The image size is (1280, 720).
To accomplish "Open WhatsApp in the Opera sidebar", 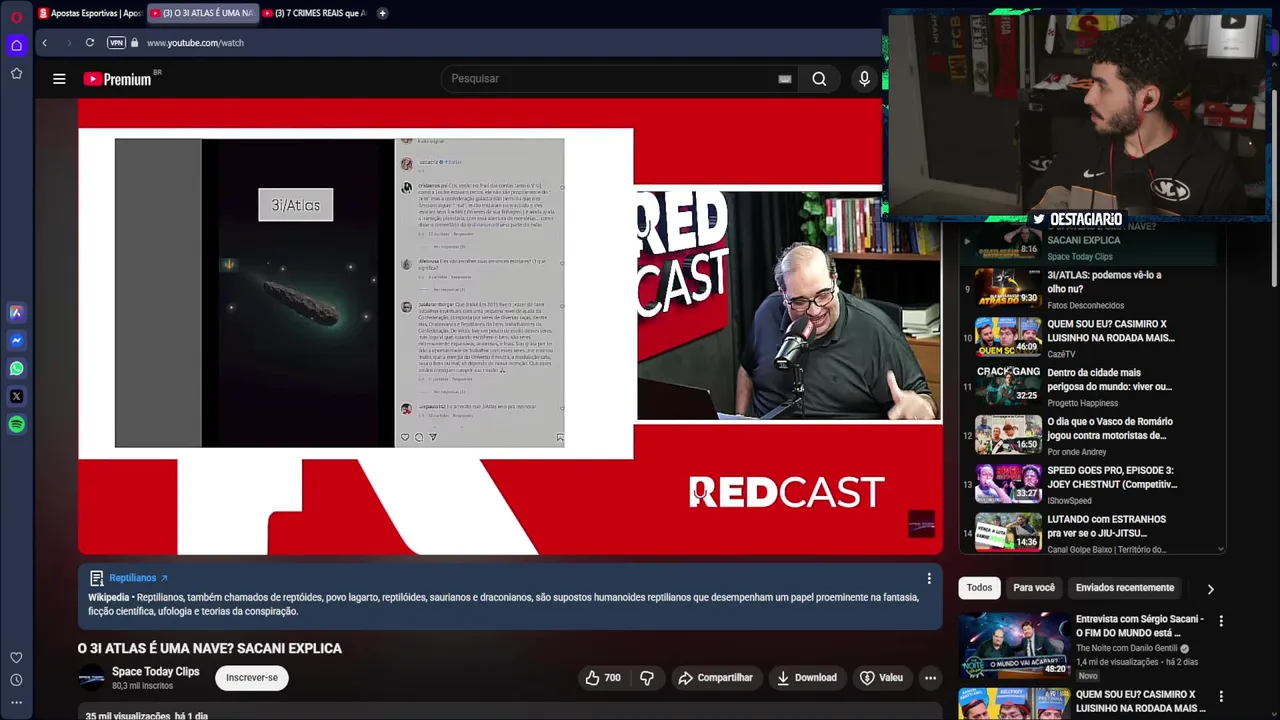I will (16, 368).
